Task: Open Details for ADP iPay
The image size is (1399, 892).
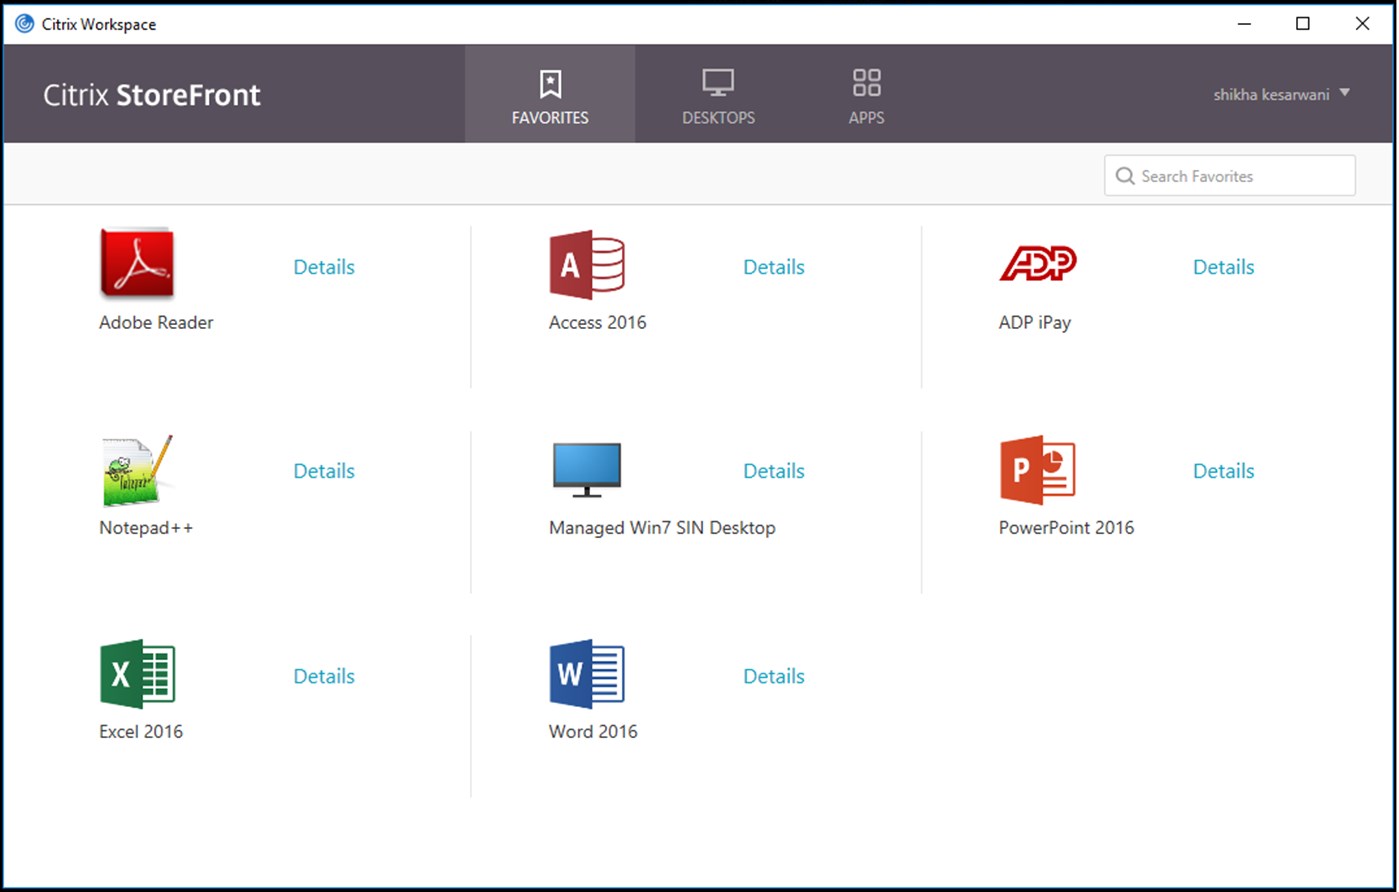Action: pos(1224,267)
